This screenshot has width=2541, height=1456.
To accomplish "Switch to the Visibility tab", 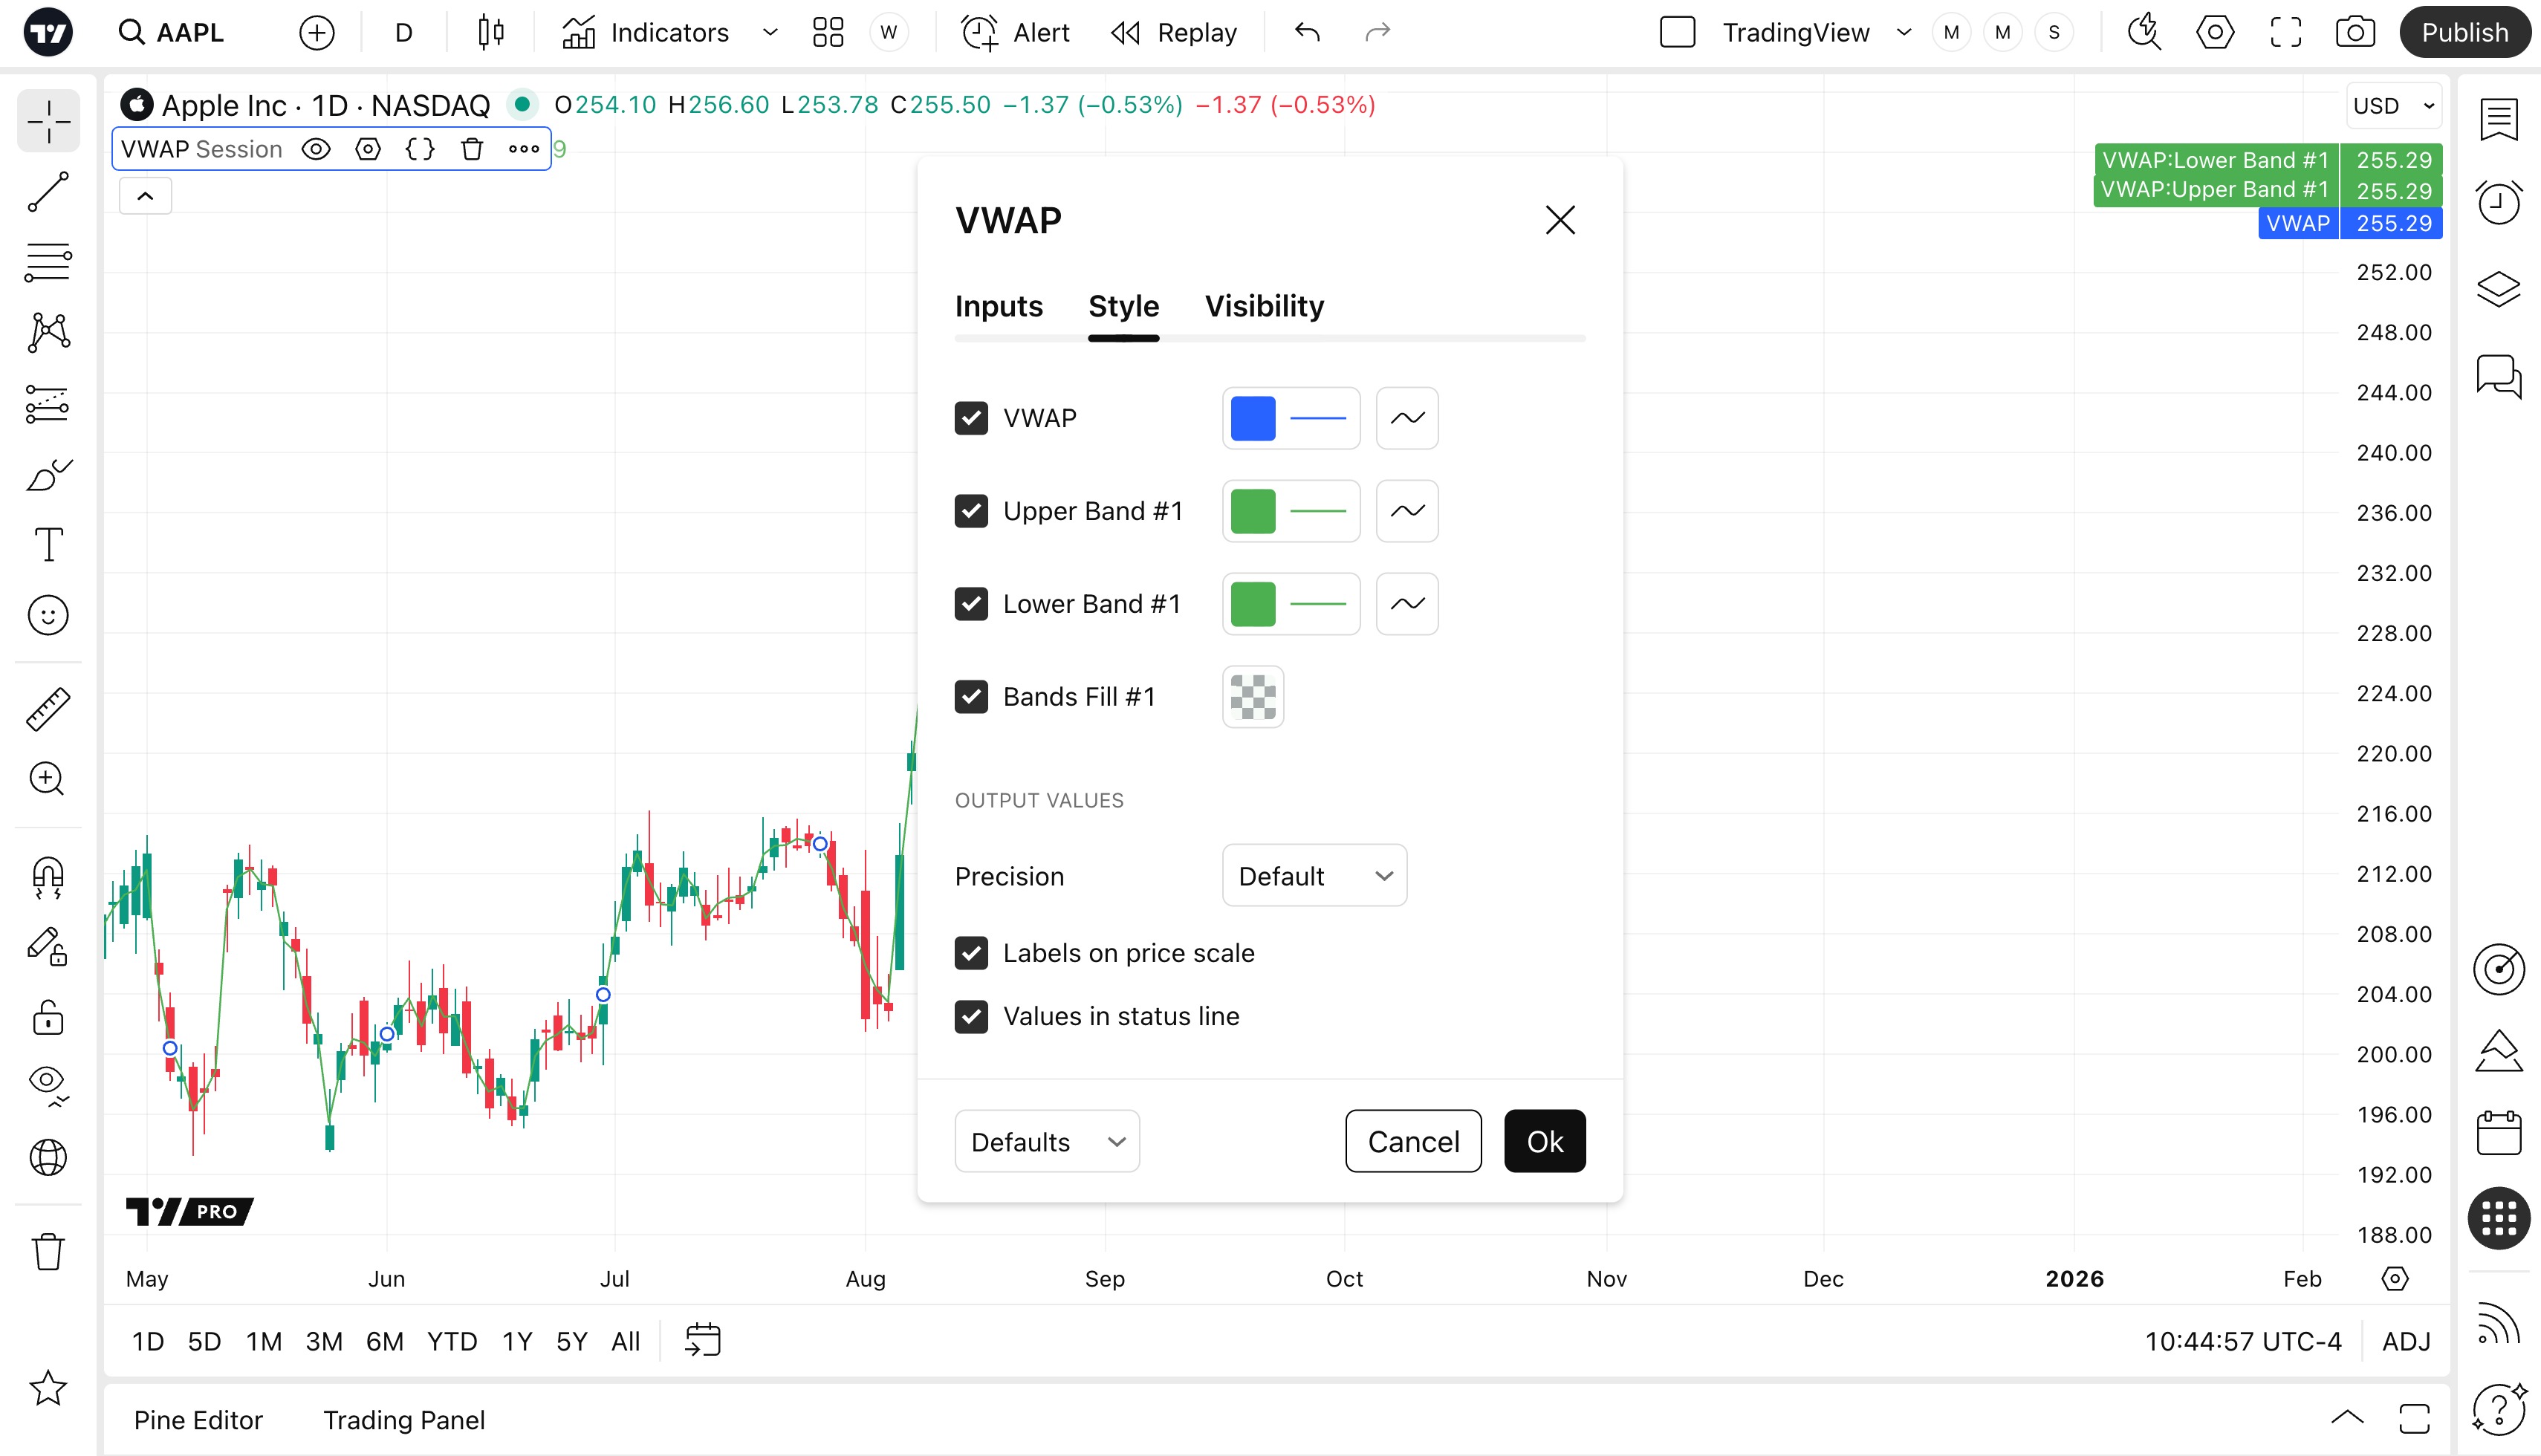I will click(x=1264, y=306).
